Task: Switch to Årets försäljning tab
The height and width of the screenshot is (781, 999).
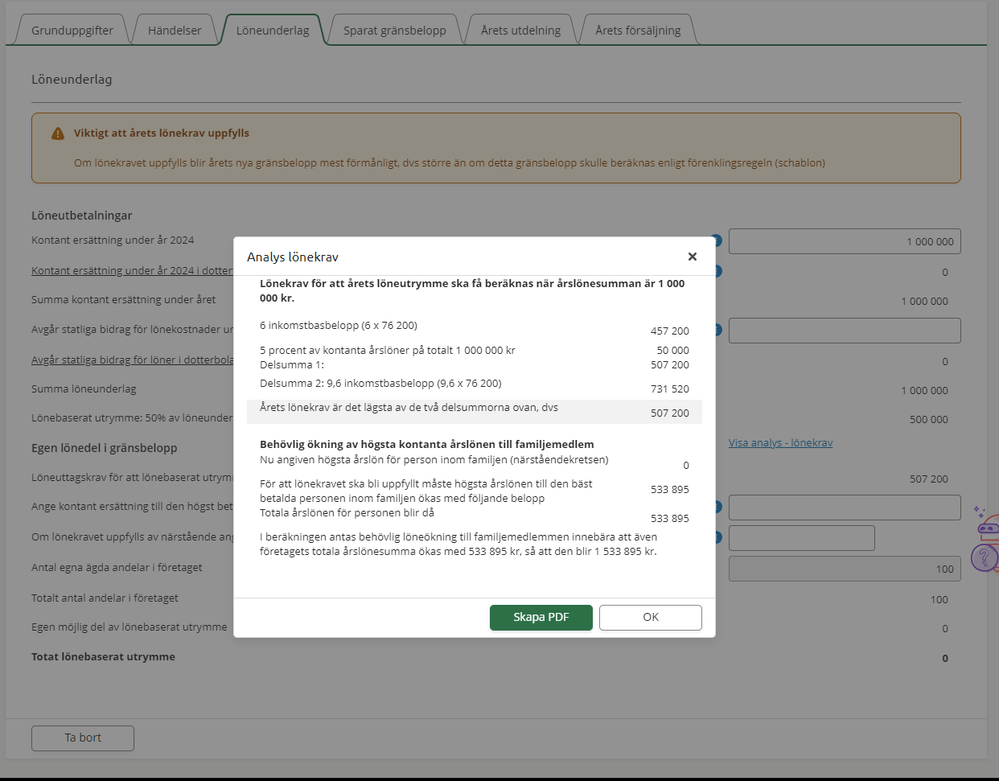Action: [637, 30]
